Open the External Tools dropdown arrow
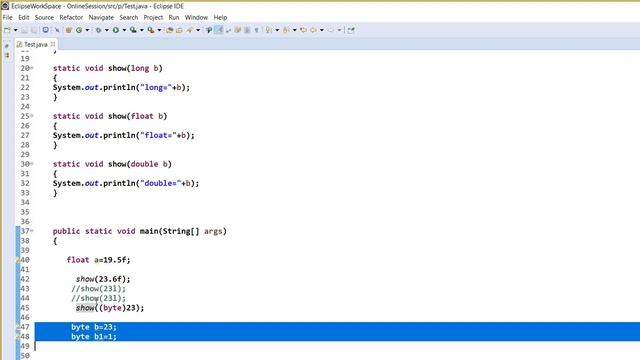 pos(159,30)
